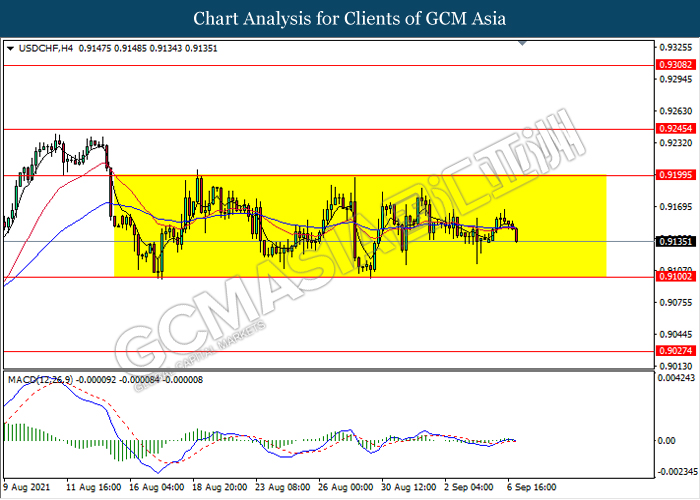
Task: Click the 0.90445 price axis value
Action: pyautogui.click(x=676, y=334)
